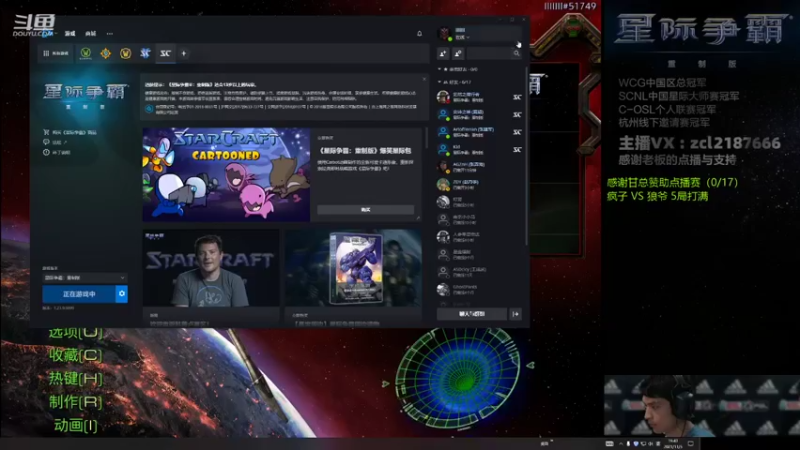This screenshot has width=800, height=450.
Task: Select the first friend with photo avatar
Action: [480, 97]
